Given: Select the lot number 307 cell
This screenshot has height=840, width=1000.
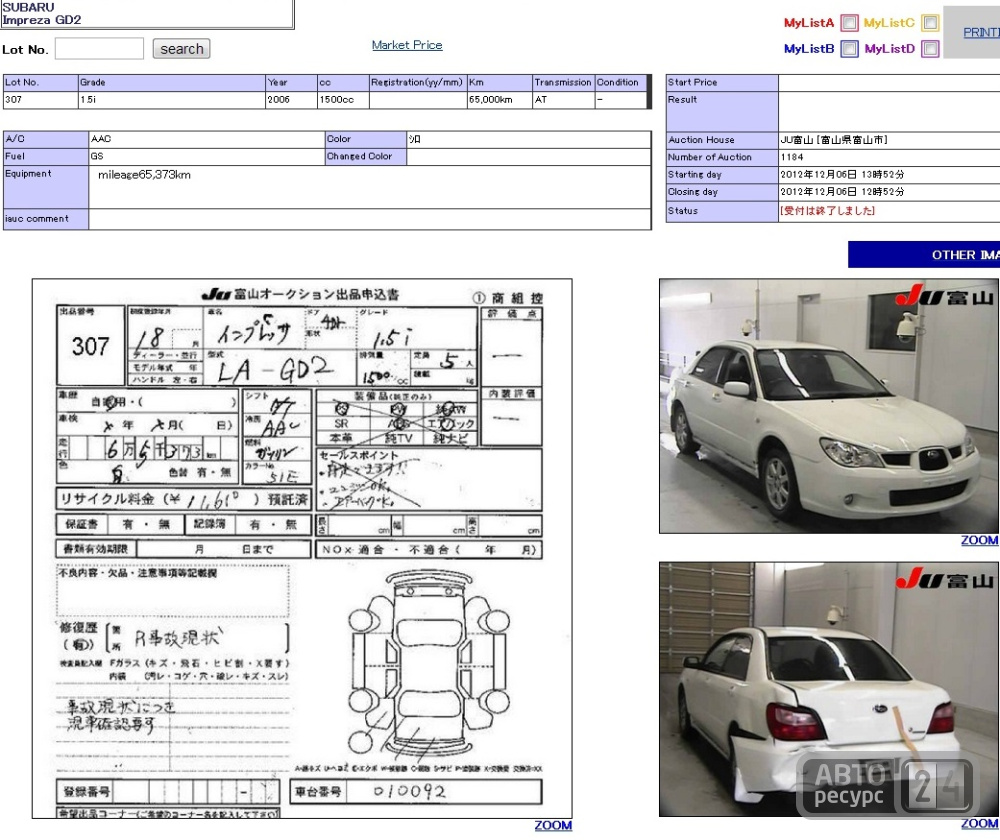Looking at the screenshot, I should coord(40,100).
